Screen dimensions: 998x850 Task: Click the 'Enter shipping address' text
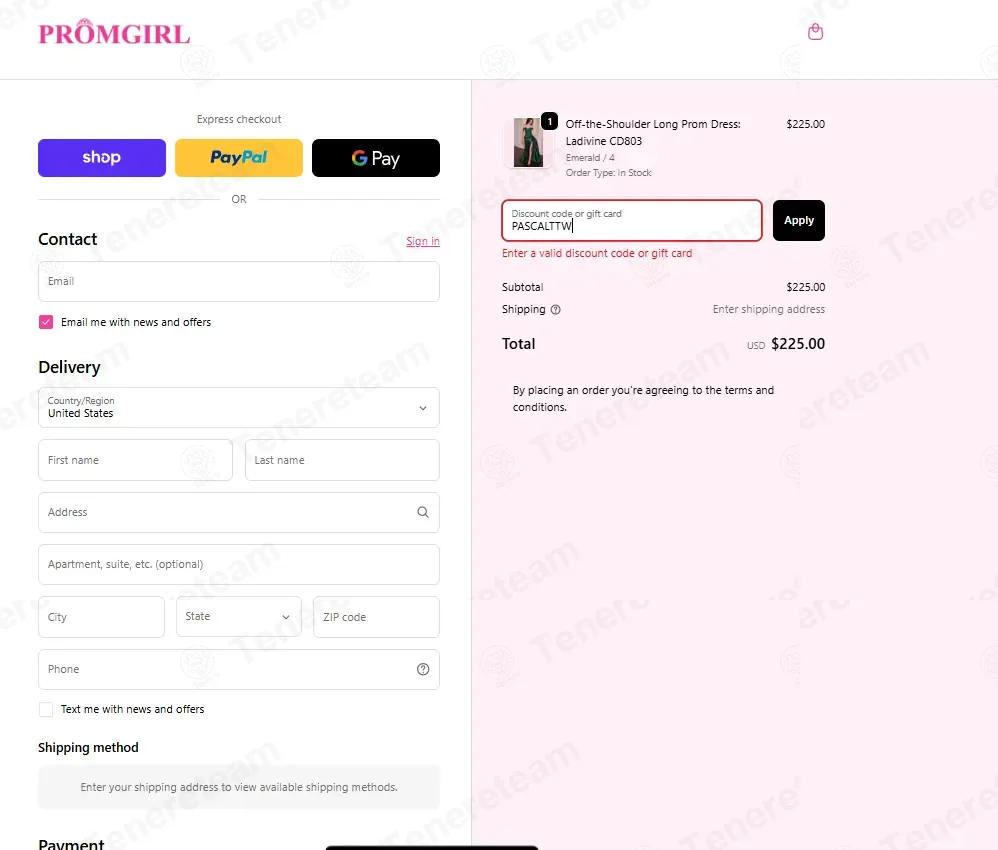(x=769, y=309)
